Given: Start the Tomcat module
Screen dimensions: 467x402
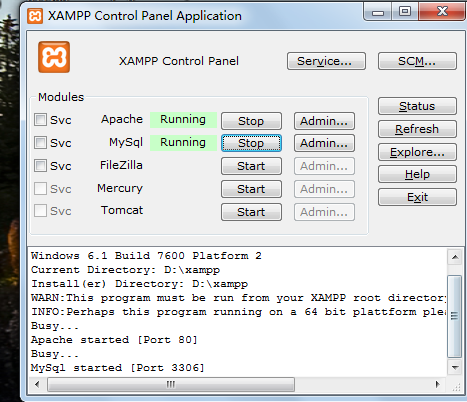Looking at the screenshot, I should [251, 212].
